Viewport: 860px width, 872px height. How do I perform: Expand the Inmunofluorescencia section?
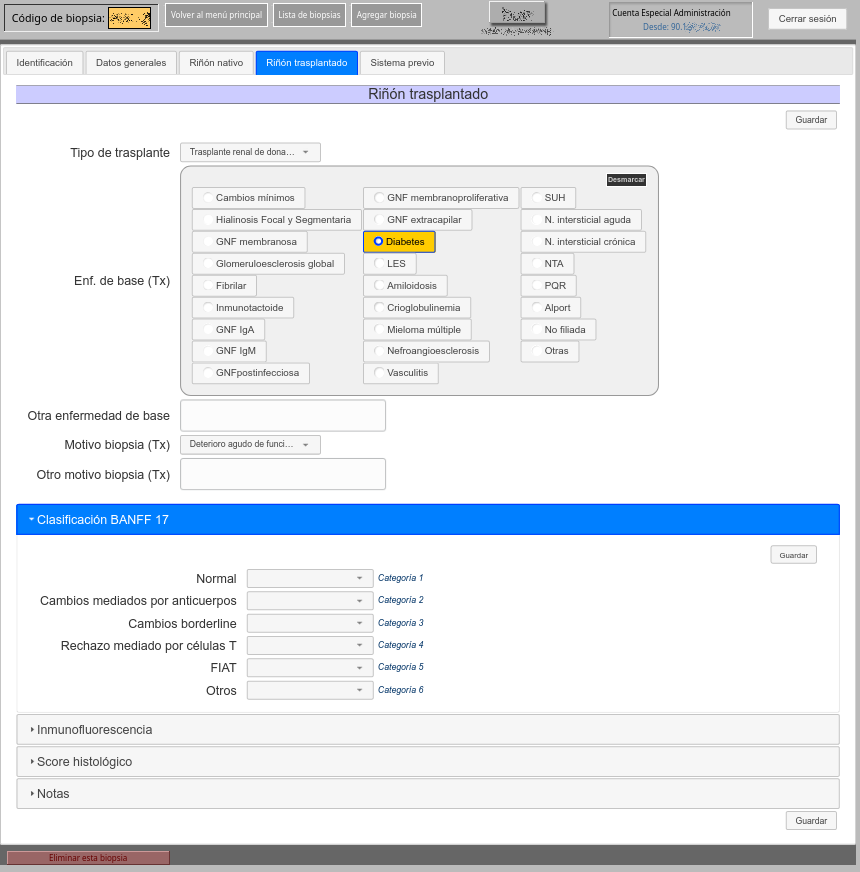[x=427, y=730]
